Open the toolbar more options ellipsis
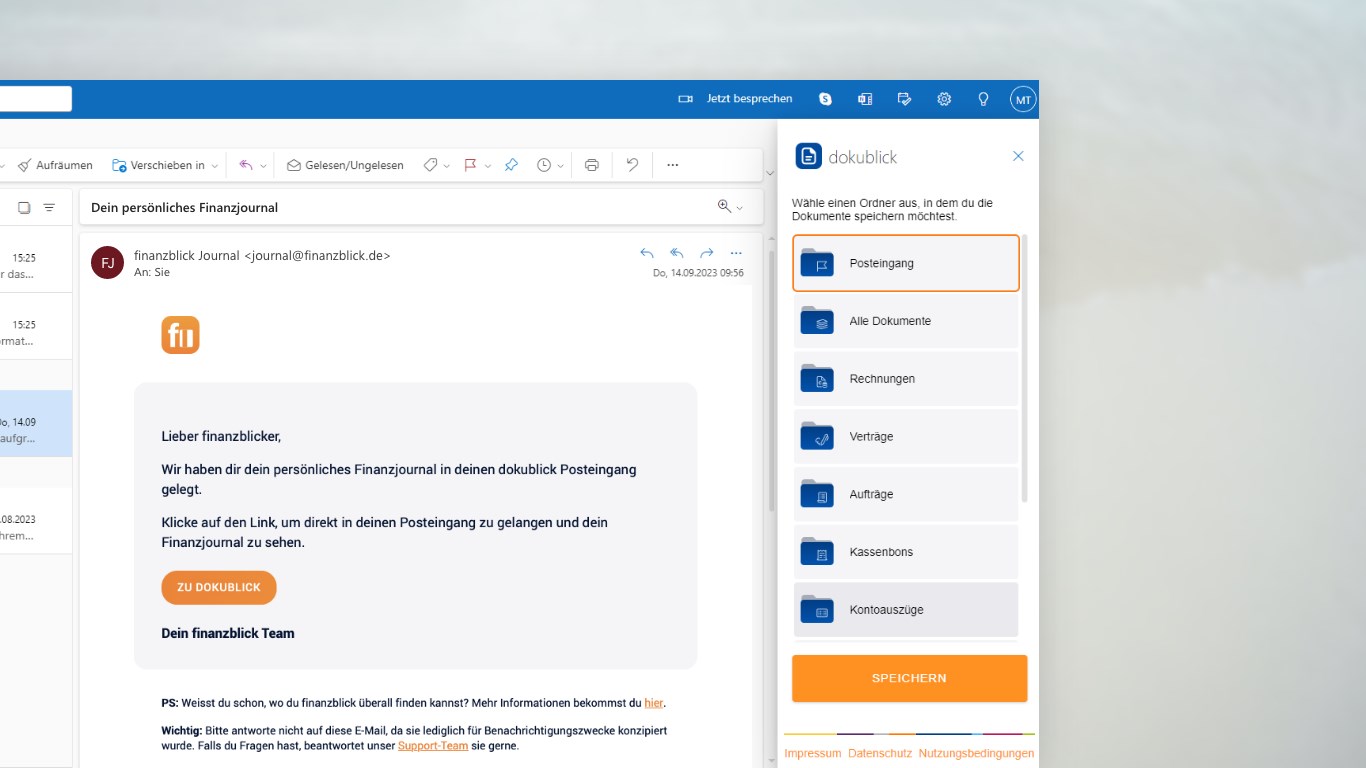 click(x=672, y=165)
